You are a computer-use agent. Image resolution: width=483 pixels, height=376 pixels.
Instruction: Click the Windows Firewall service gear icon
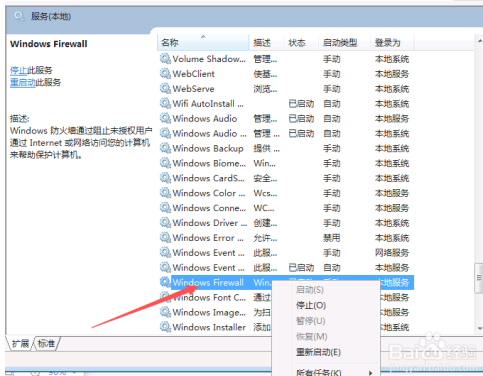165,282
